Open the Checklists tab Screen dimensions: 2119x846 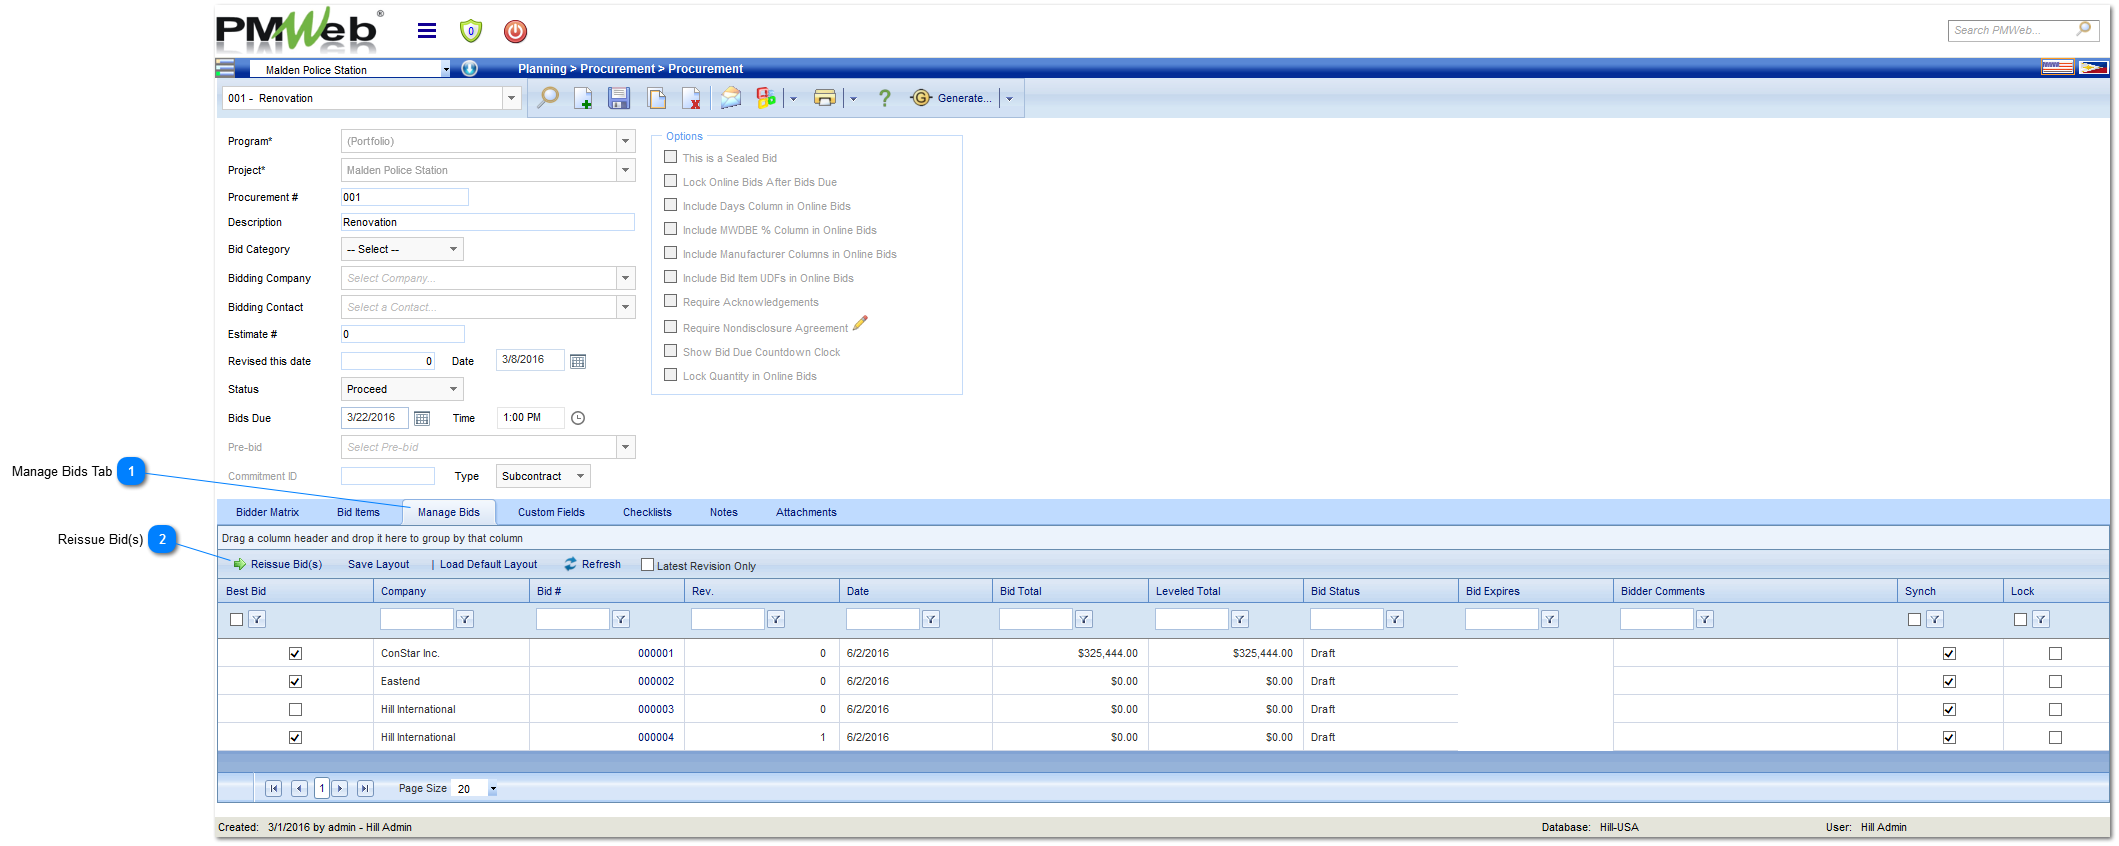(x=647, y=512)
